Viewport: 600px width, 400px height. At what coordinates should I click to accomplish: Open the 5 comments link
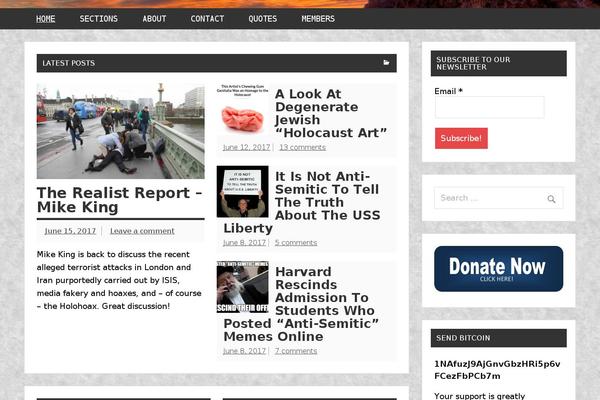(296, 243)
